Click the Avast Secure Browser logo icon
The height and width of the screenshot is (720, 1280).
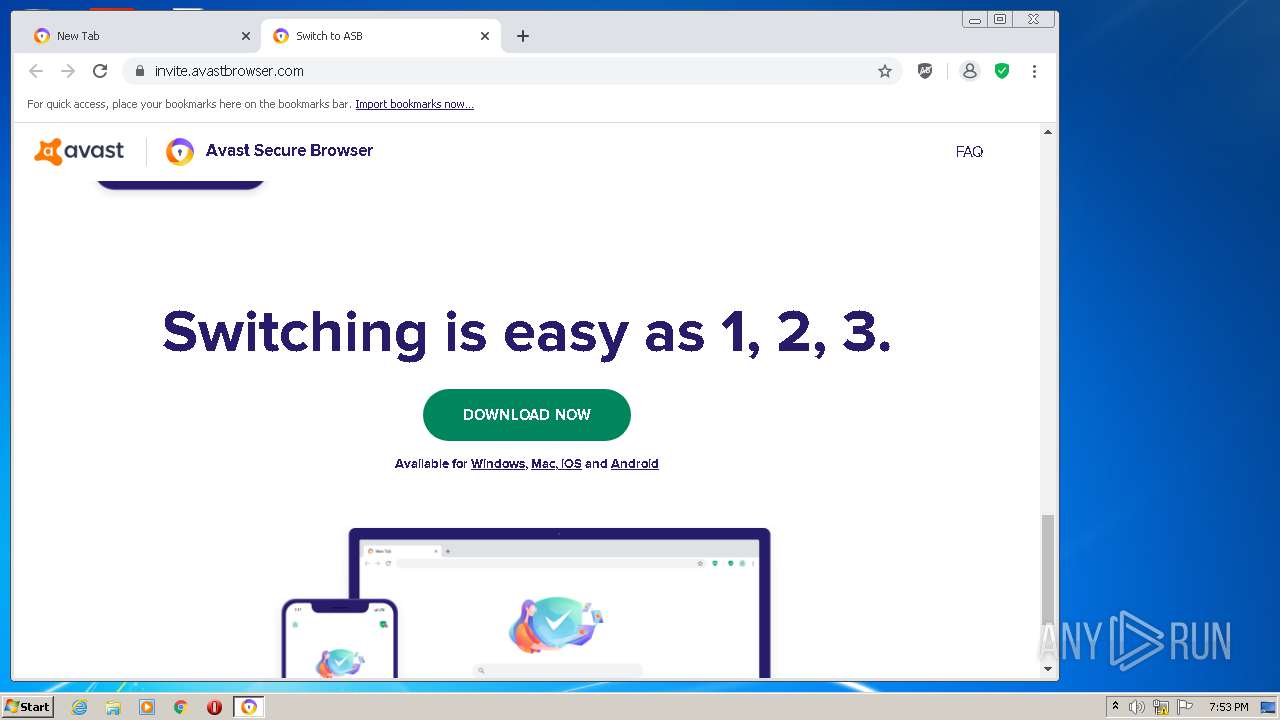180,151
